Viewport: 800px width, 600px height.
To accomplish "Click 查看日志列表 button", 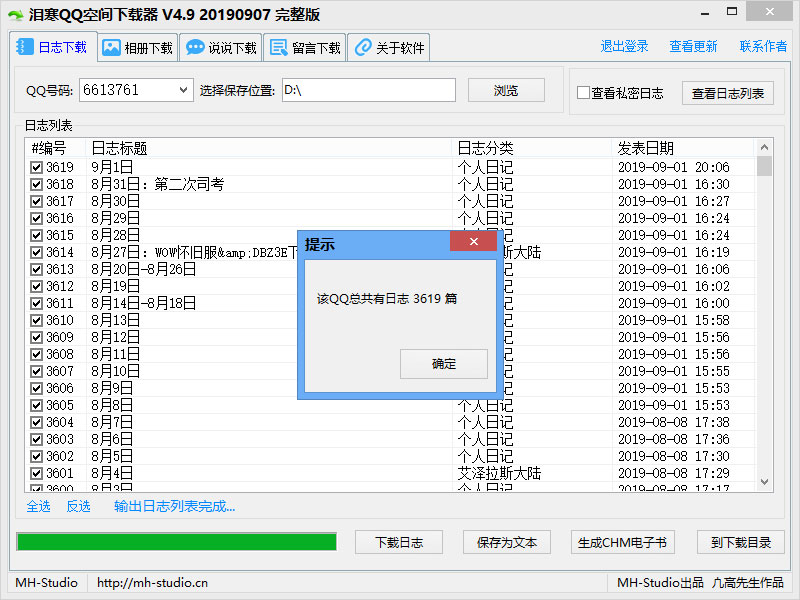I will (728, 93).
